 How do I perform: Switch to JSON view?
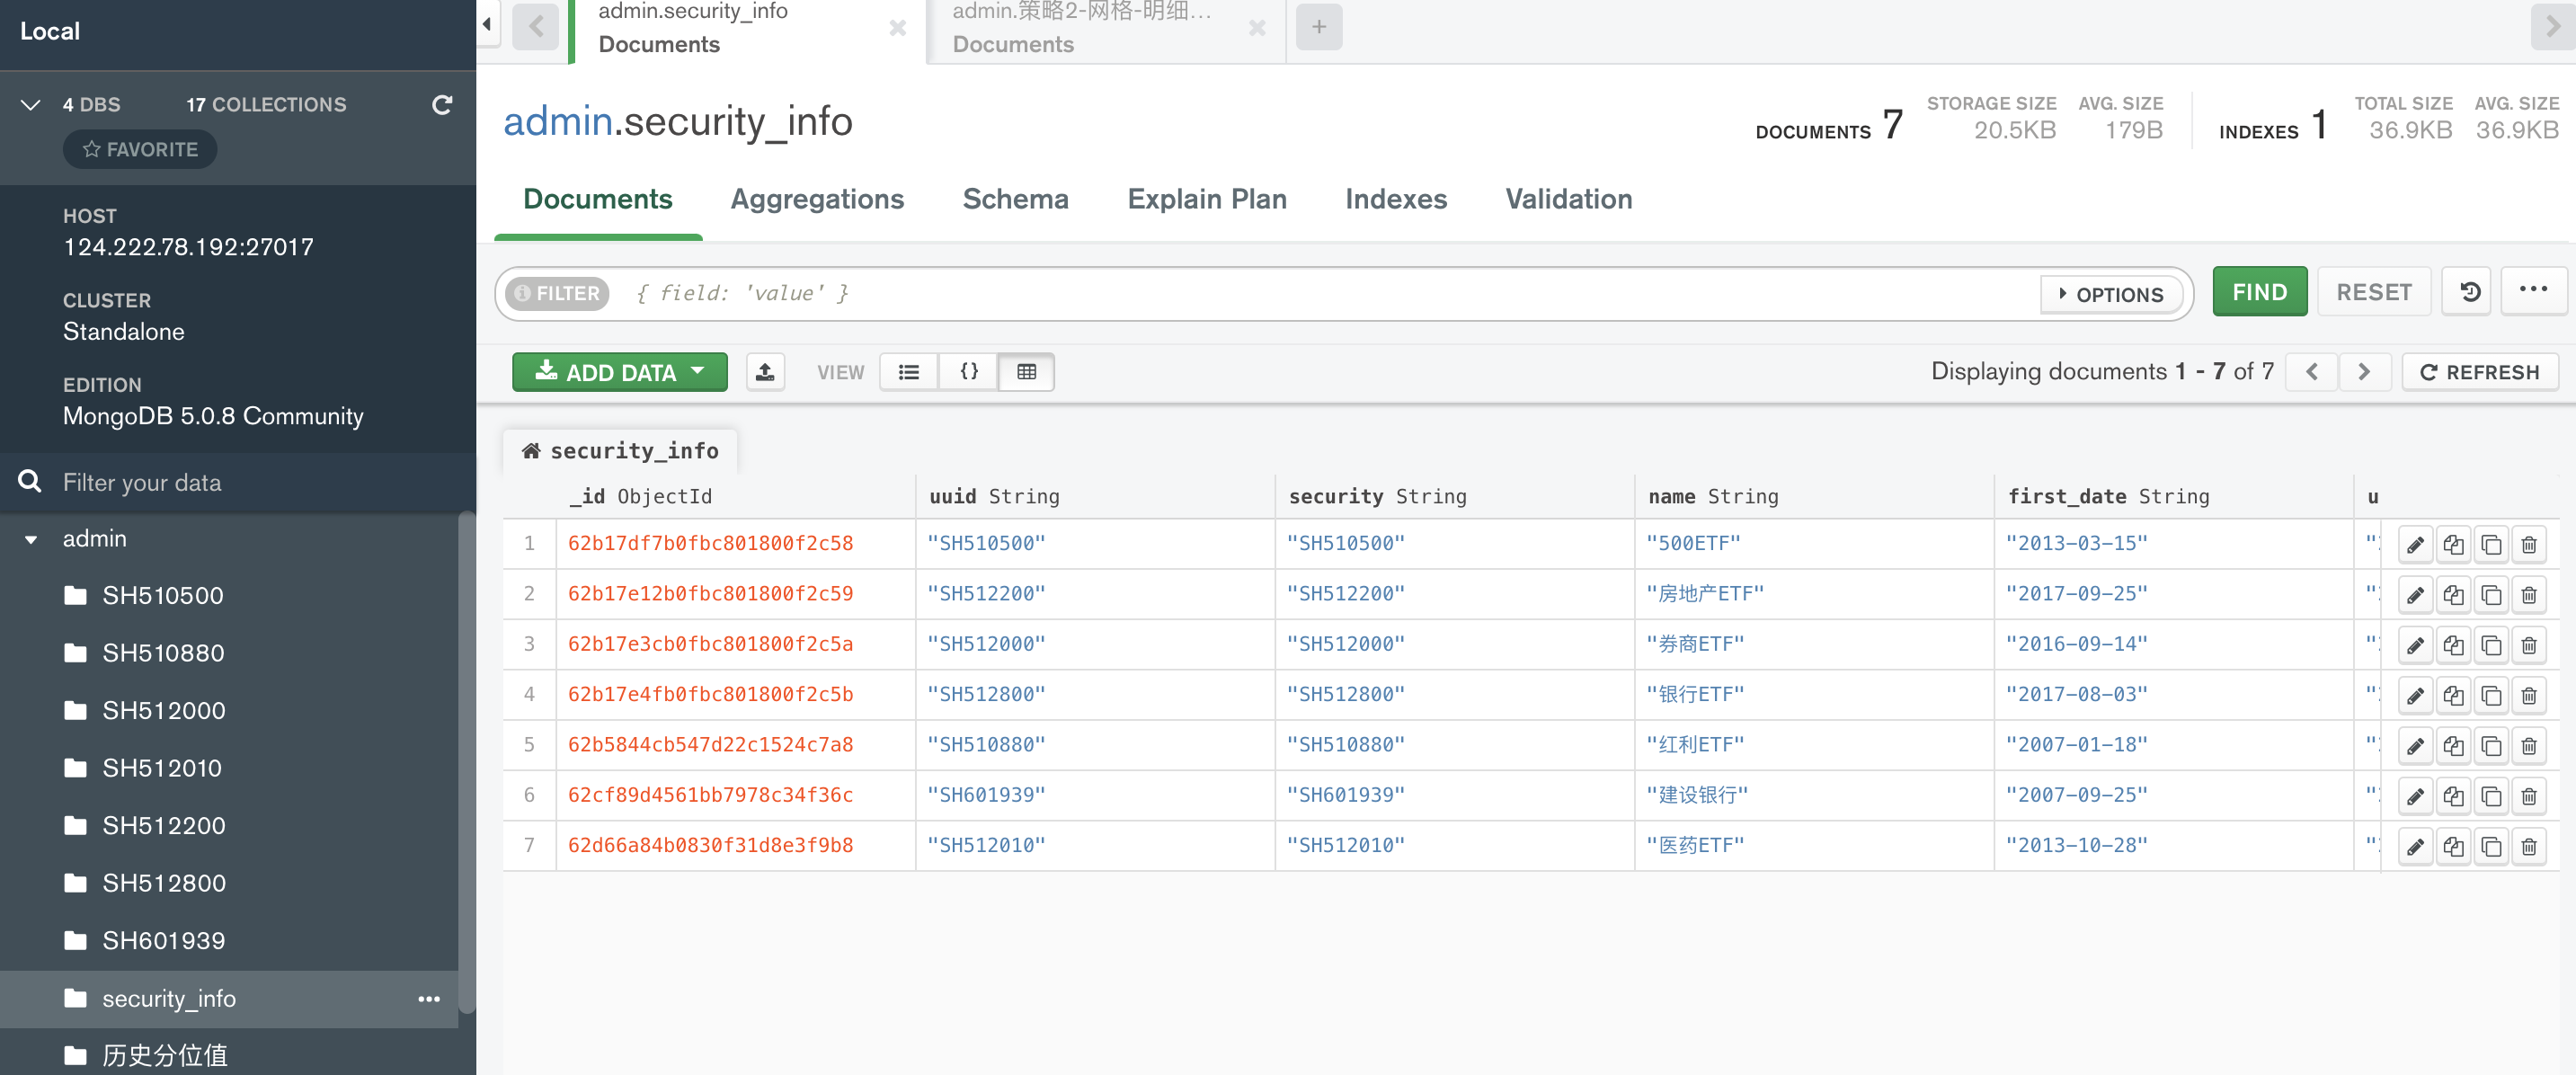pyautogui.click(x=968, y=372)
